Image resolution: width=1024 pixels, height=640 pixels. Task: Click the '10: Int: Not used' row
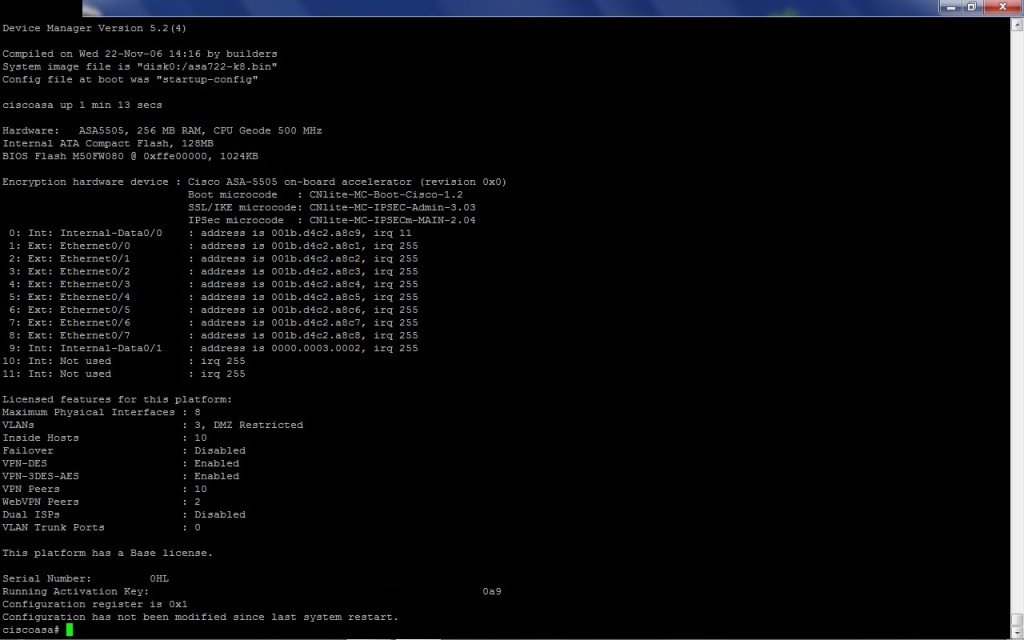pos(123,360)
